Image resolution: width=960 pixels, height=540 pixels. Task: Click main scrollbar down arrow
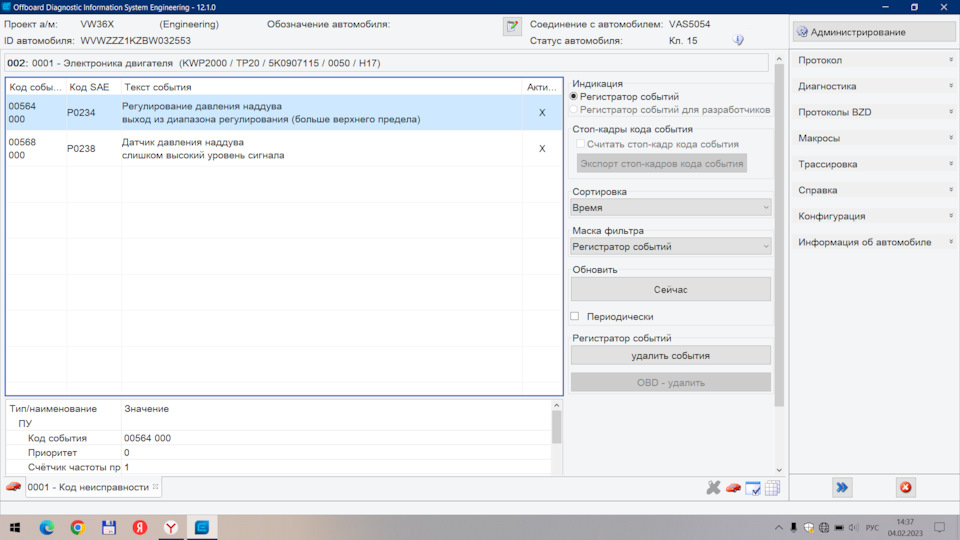click(x=779, y=470)
